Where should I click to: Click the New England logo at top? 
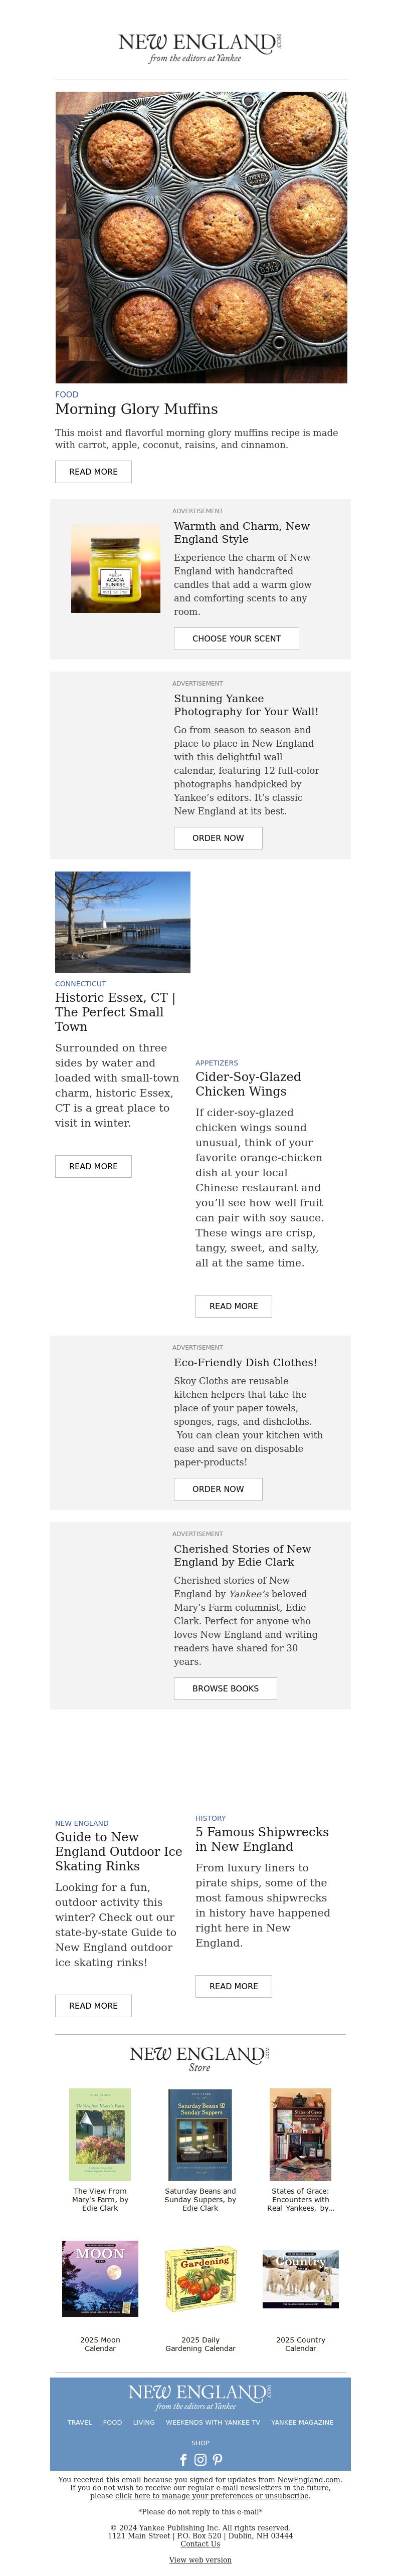tap(200, 47)
